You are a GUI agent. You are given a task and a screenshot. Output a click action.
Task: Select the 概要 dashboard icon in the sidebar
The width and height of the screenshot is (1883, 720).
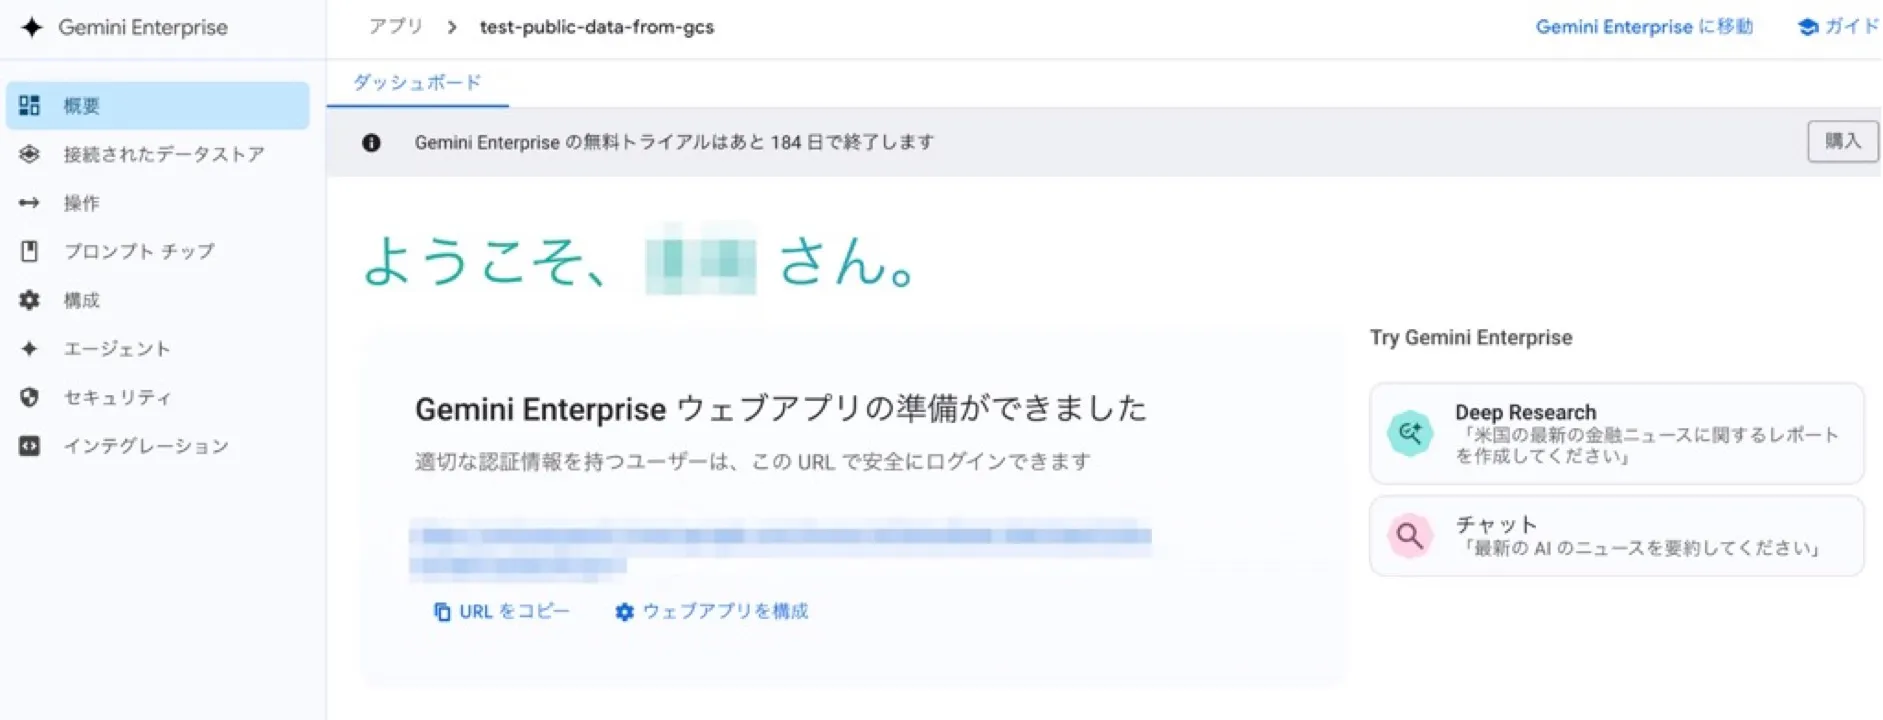click(x=30, y=105)
